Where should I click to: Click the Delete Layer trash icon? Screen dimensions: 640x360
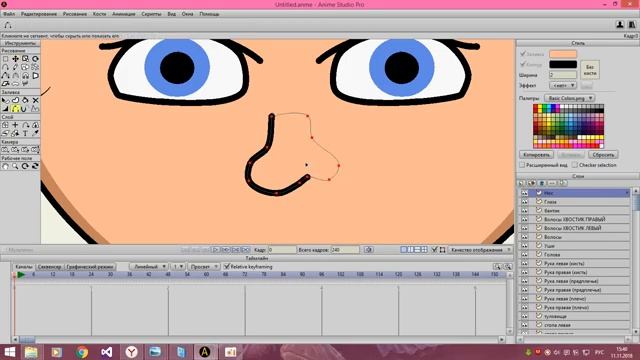pyautogui.click(x=542, y=183)
